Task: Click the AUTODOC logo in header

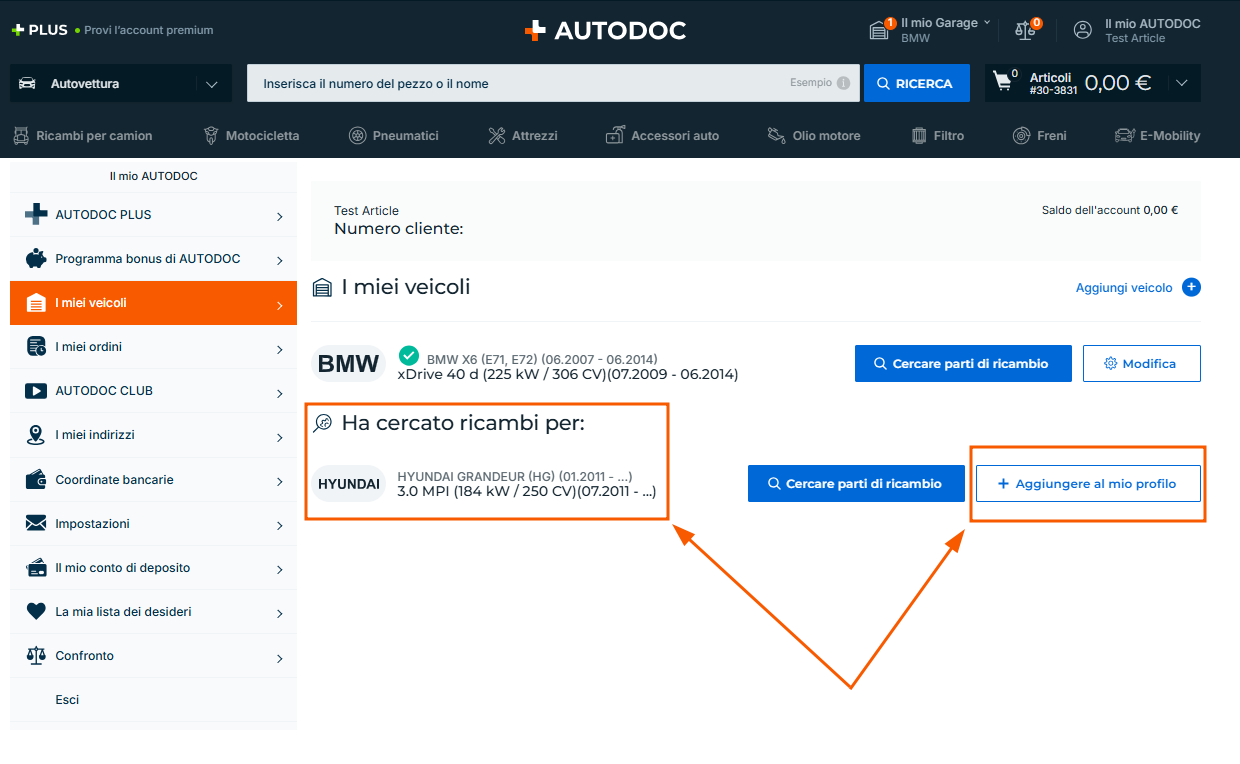Action: coord(605,30)
